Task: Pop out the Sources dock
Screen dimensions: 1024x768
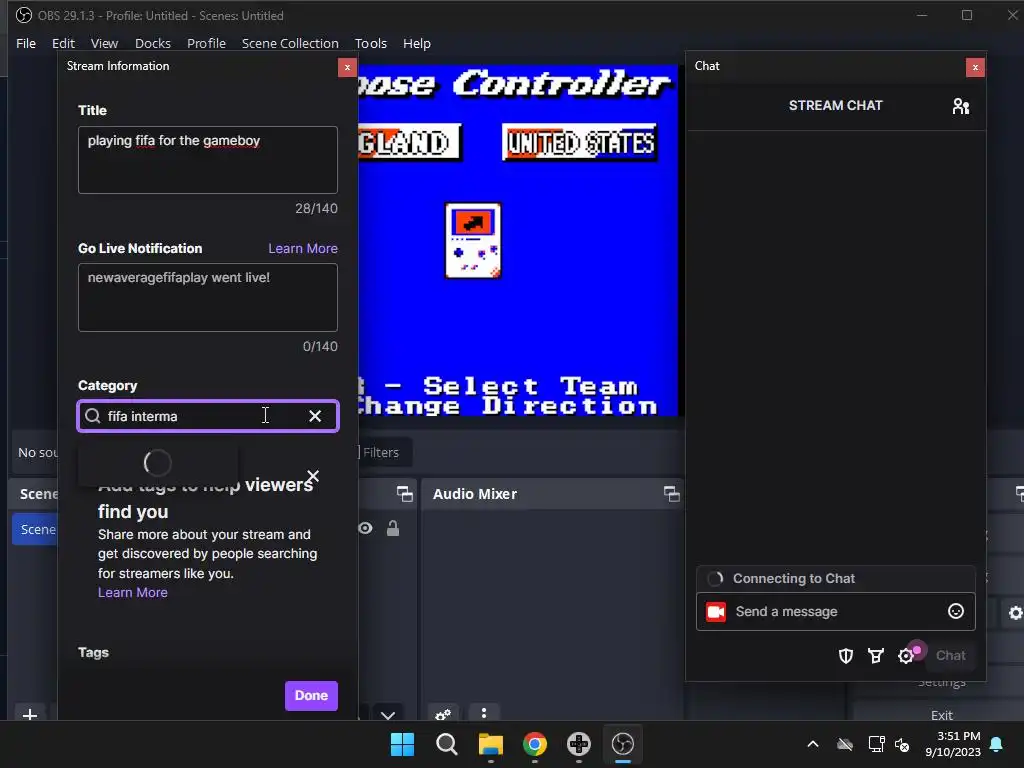Action: (405, 494)
